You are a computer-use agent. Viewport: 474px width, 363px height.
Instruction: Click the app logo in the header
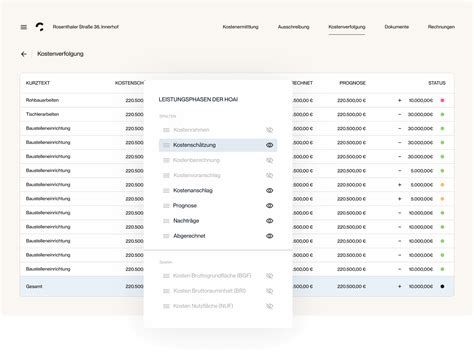[40, 27]
